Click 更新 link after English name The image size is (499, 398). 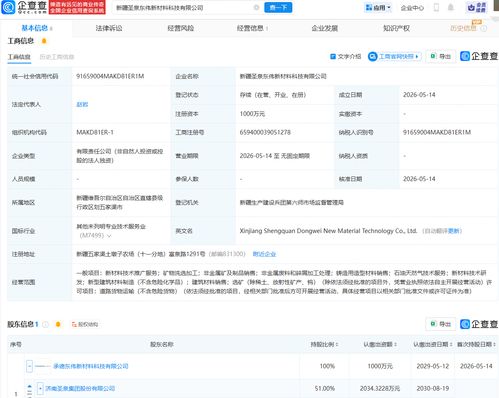pos(453,231)
